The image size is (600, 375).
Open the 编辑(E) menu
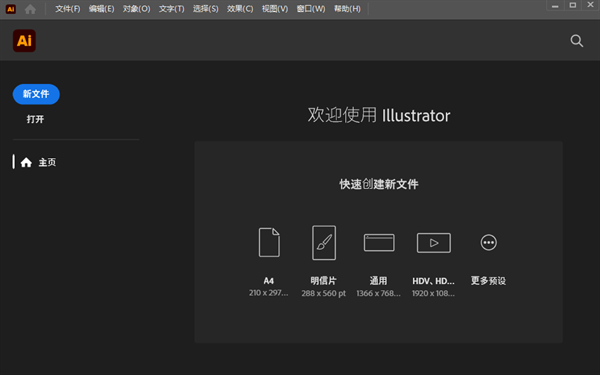coord(101,9)
